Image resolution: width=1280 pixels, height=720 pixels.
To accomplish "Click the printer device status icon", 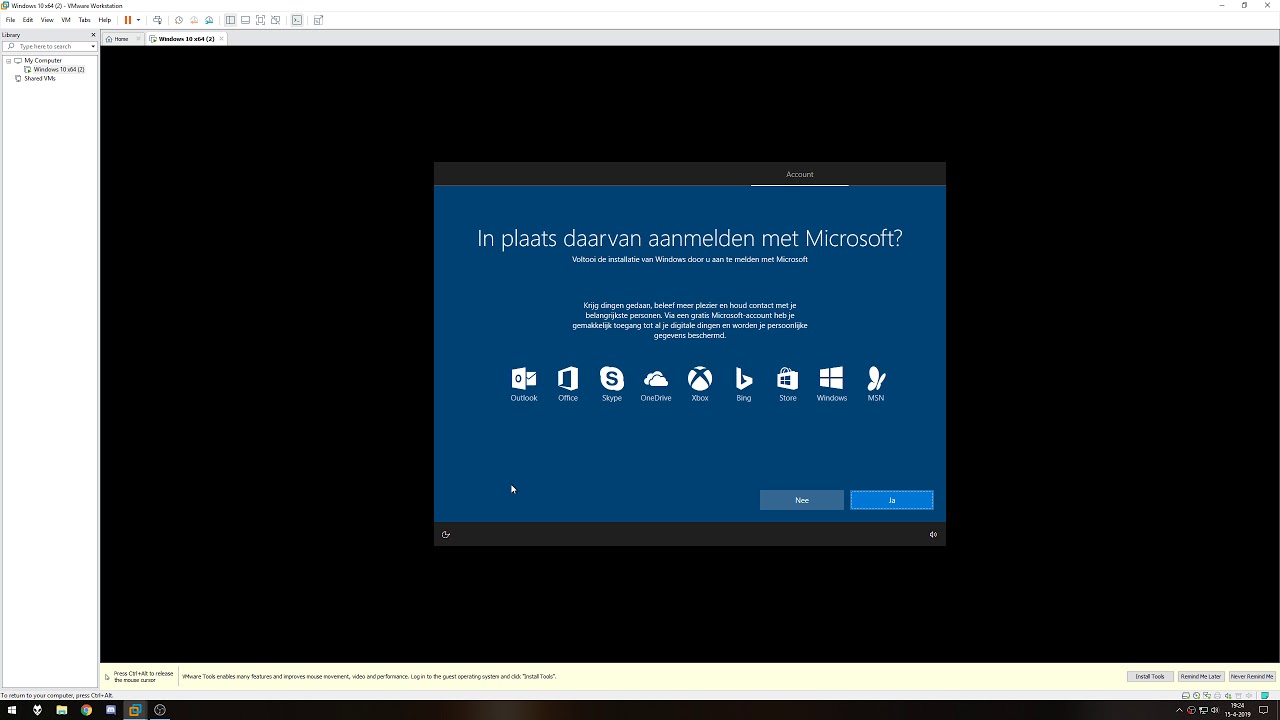I will pyautogui.click(x=1217, y=696).
